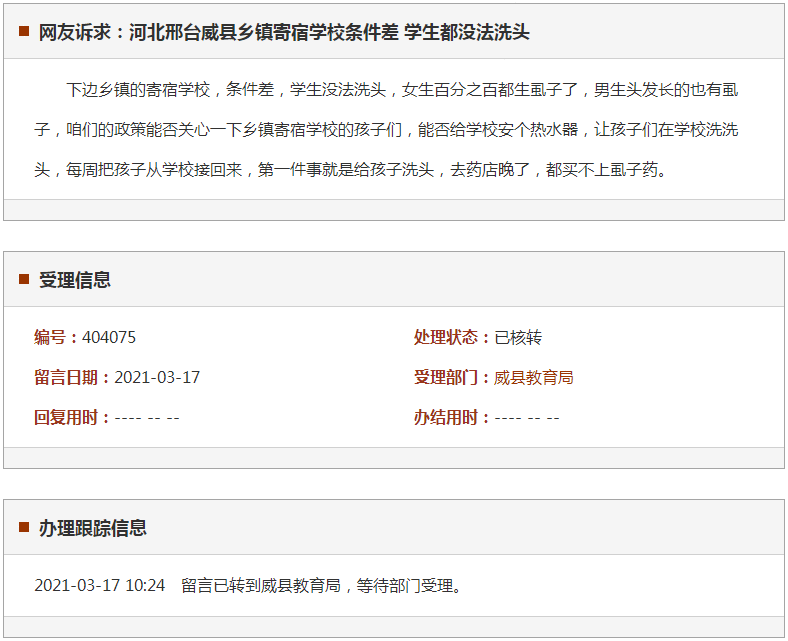Click the tracking timestamp 2021-03-17 10:24
Image resolution: width=788 pixels, height=641 pixels.
[100, 586]
